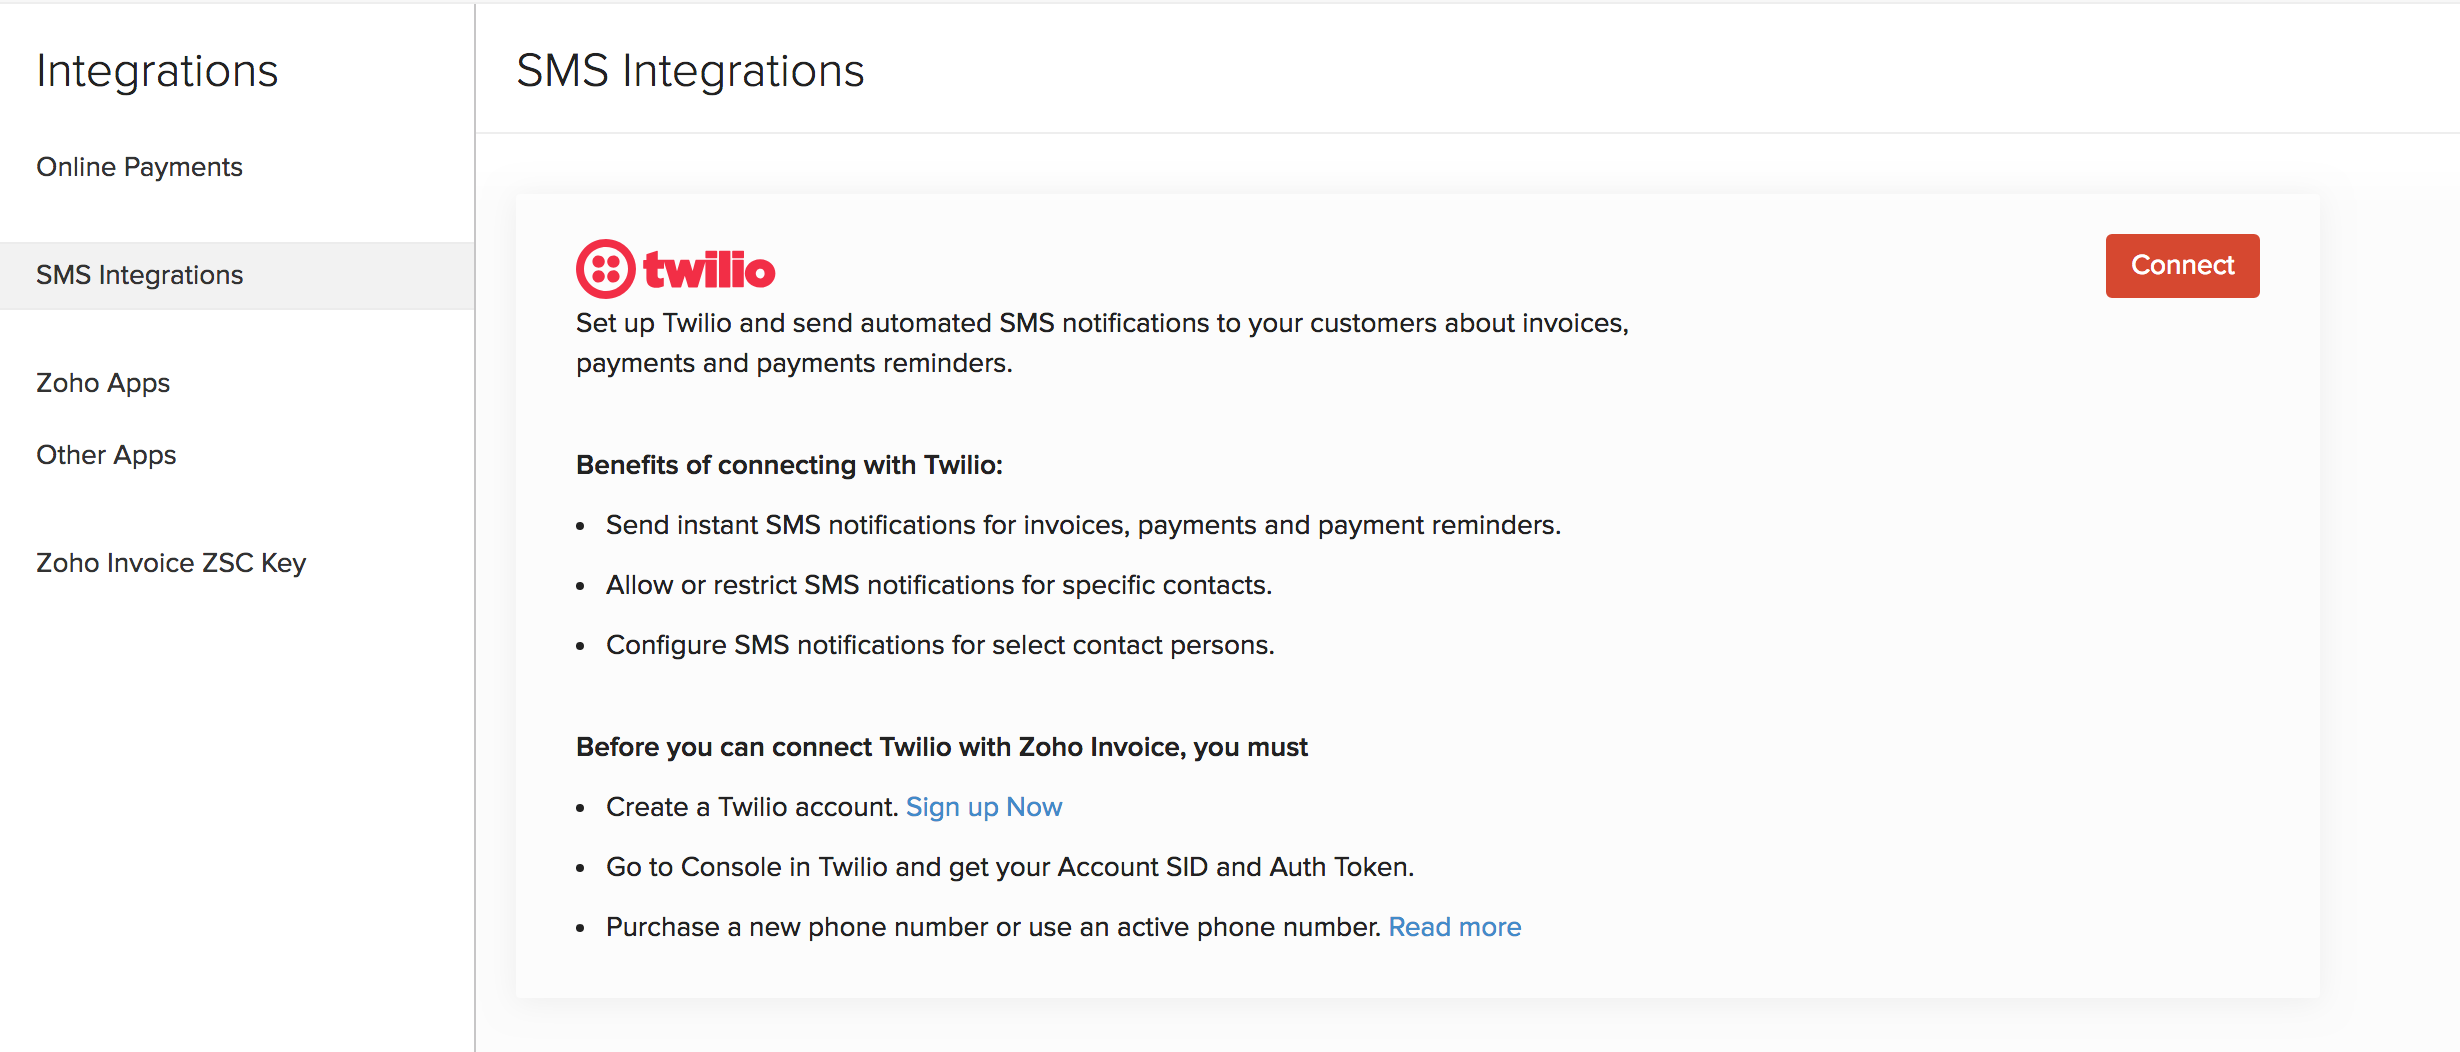Open Other Apps in the sidebar

point(106,455)
